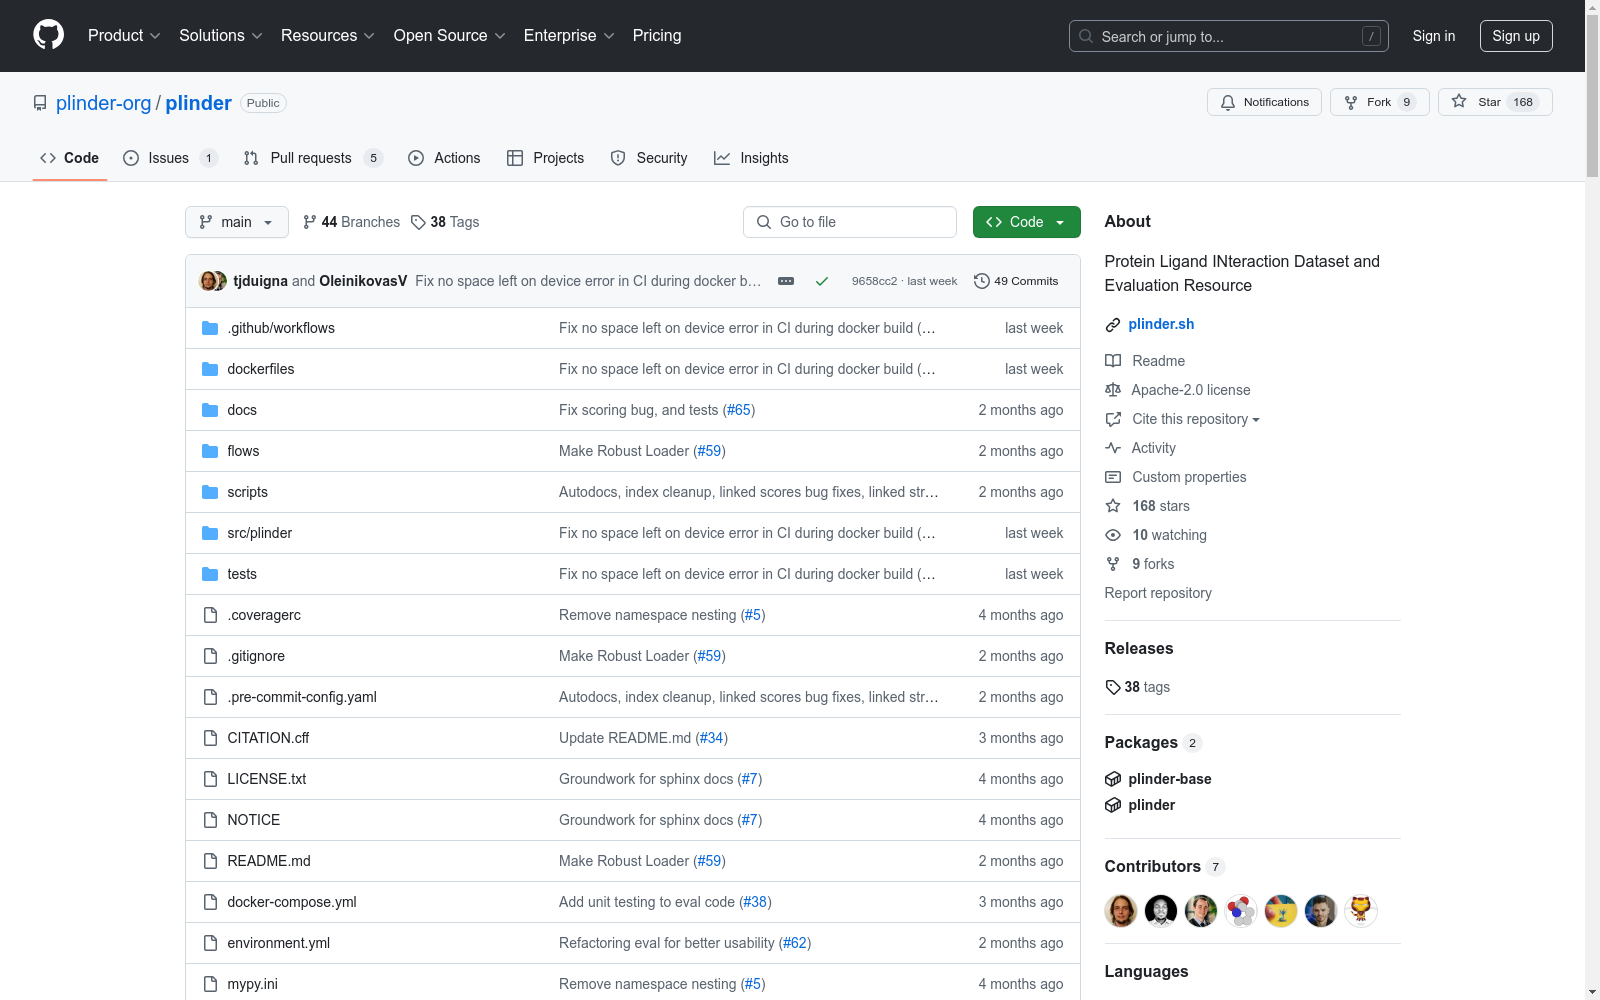Open the src/plinder folder
The image size is (1600, 1000).
pos(260,533)
